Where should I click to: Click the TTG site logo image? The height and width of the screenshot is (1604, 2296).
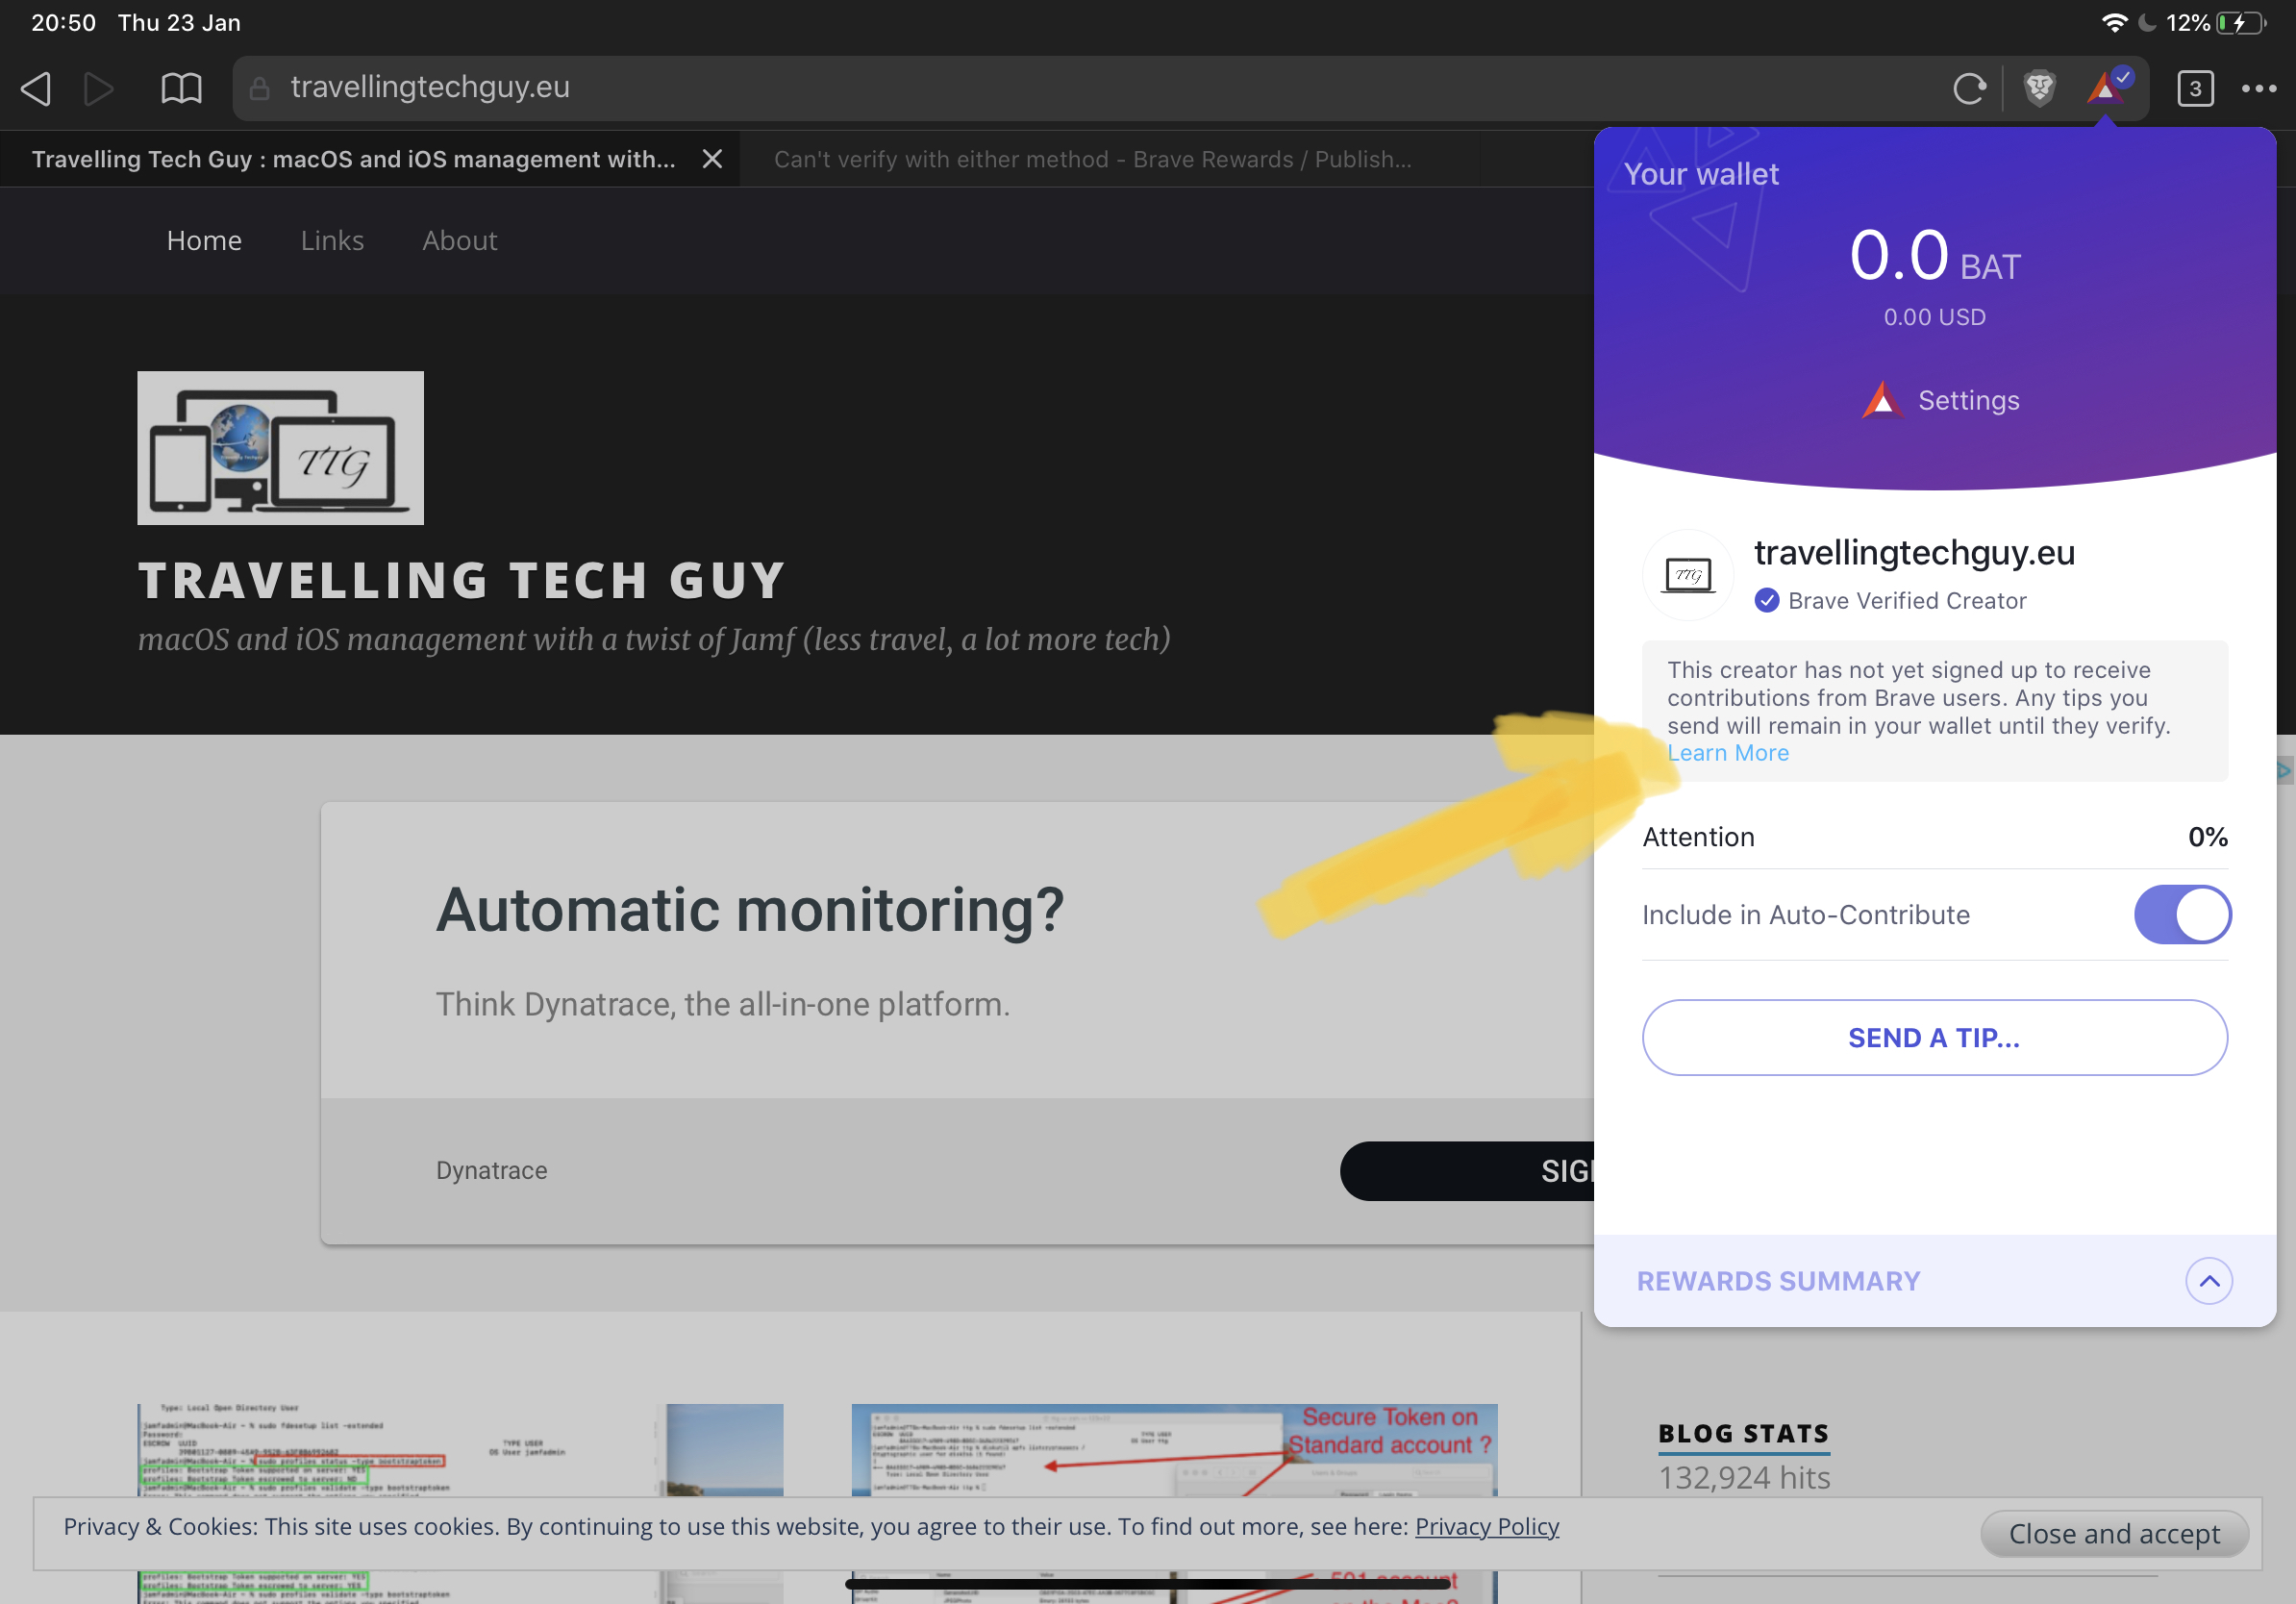(x=281, y=448)
